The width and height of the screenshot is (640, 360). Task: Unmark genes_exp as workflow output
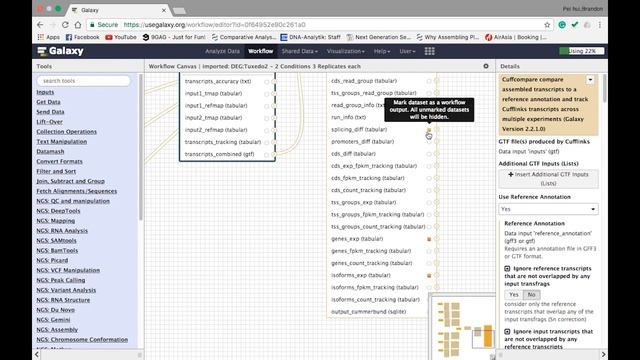point(429,239)
